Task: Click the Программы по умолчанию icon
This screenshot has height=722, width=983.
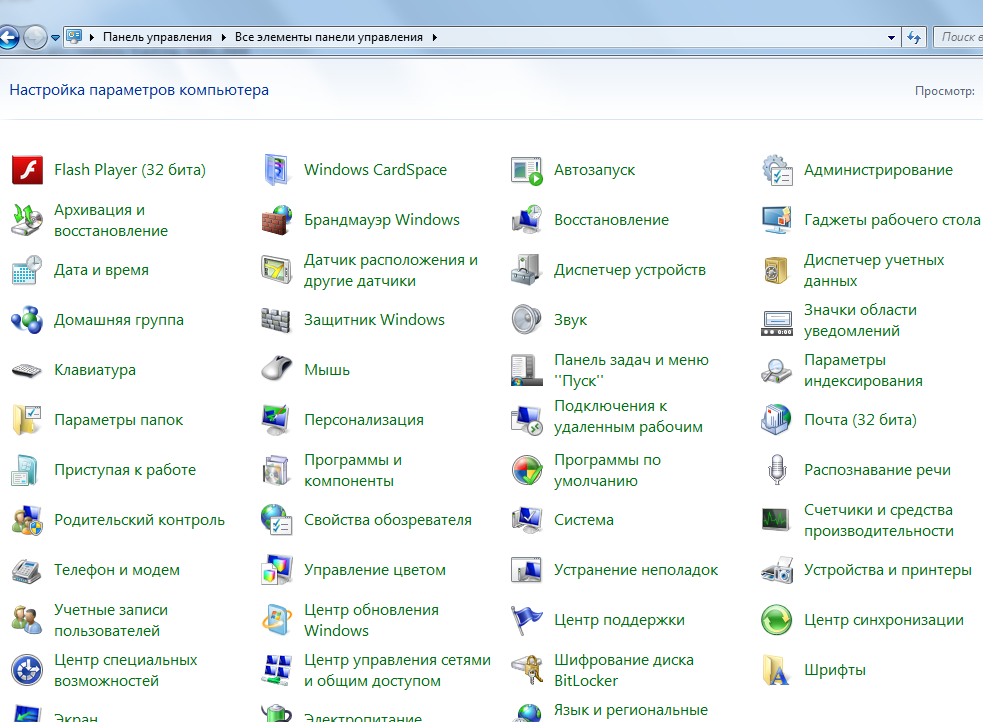Action: (x=526, y=470)
